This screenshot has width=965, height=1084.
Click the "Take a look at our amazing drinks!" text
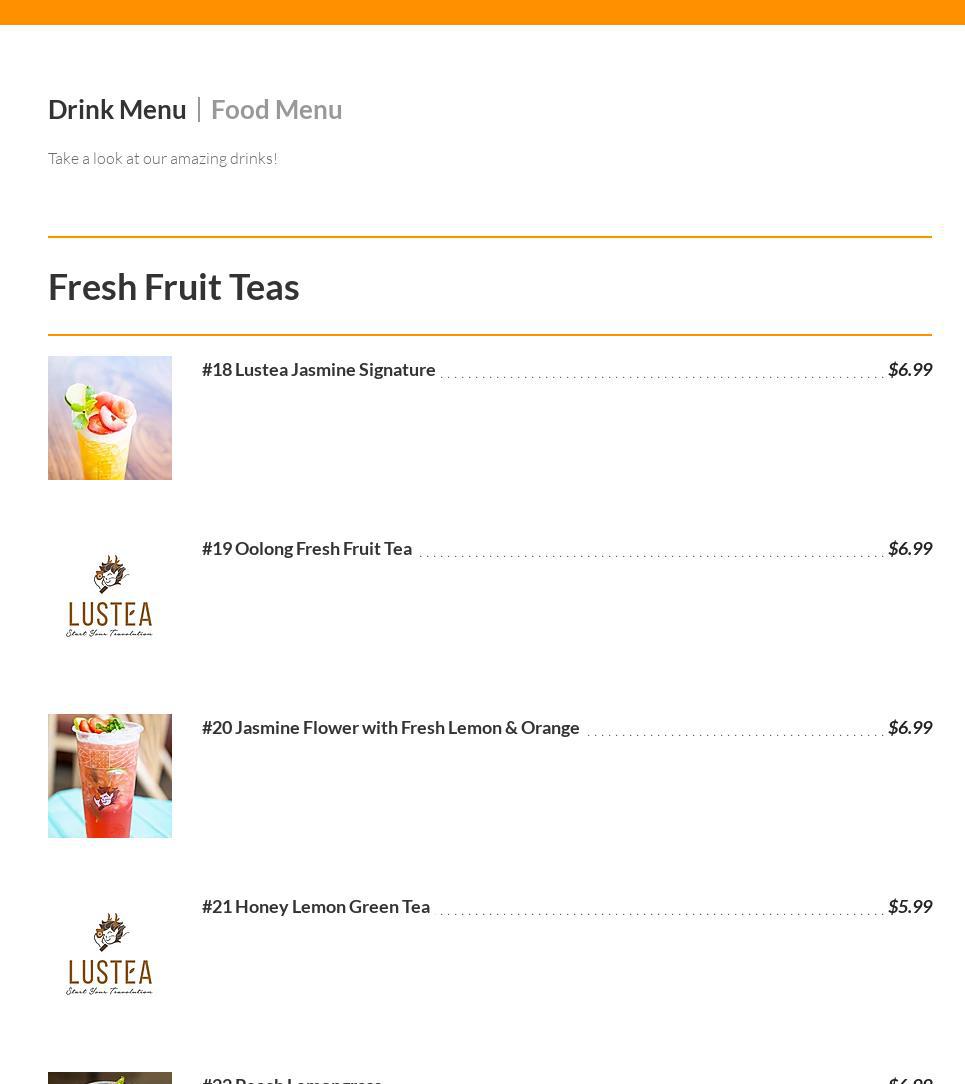[162, 158]
